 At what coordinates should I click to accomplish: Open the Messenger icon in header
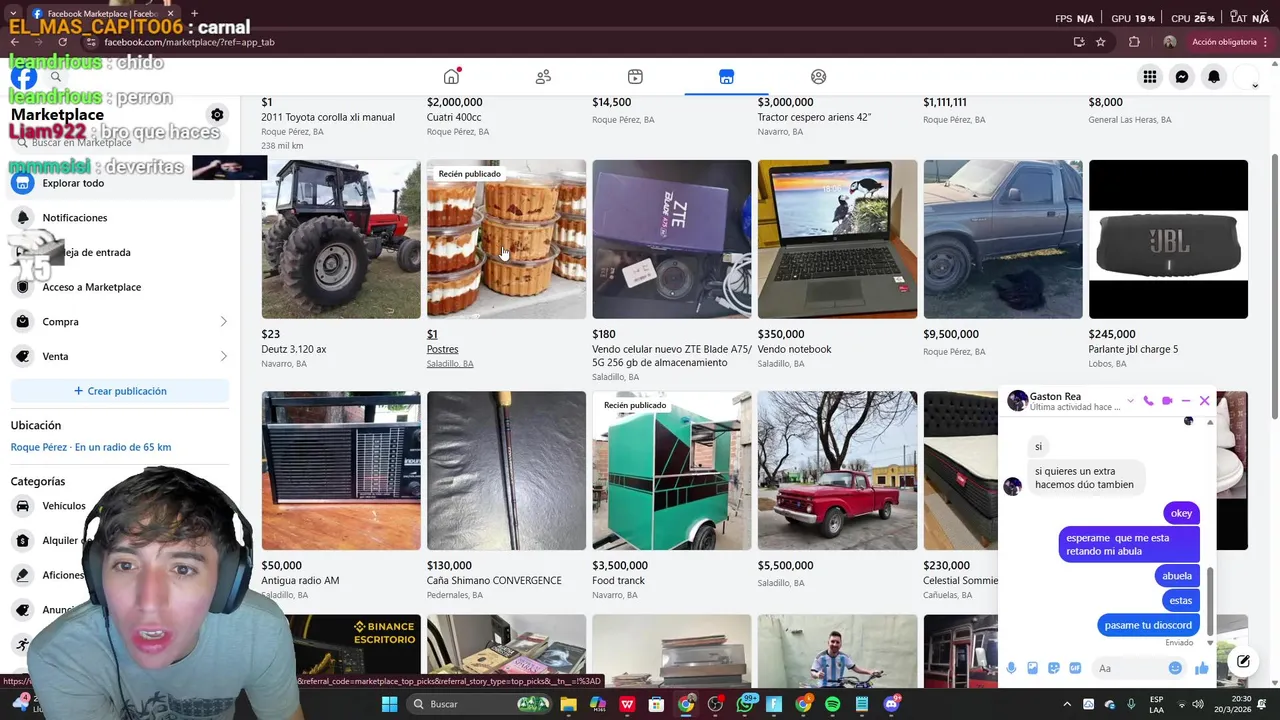[x=1182, y=77]
